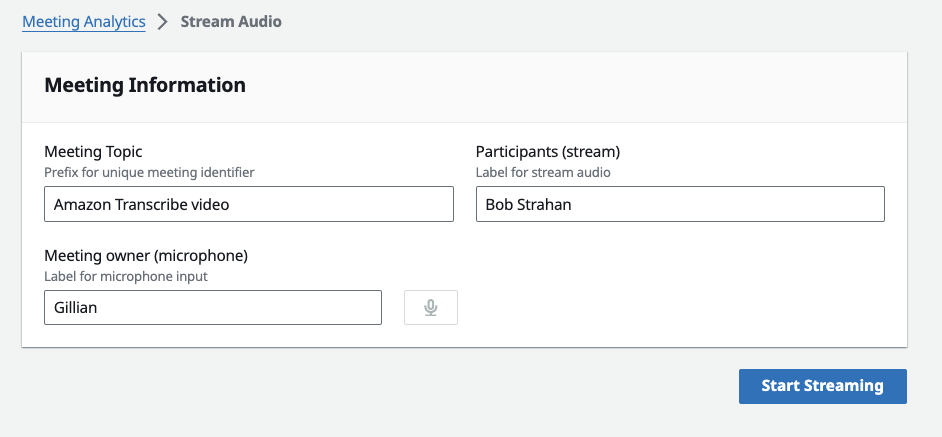Viewport: 942px width, 437px height.
Task: Click the 'Meeting owner (microphone)' label
Action: click(146, 255)
